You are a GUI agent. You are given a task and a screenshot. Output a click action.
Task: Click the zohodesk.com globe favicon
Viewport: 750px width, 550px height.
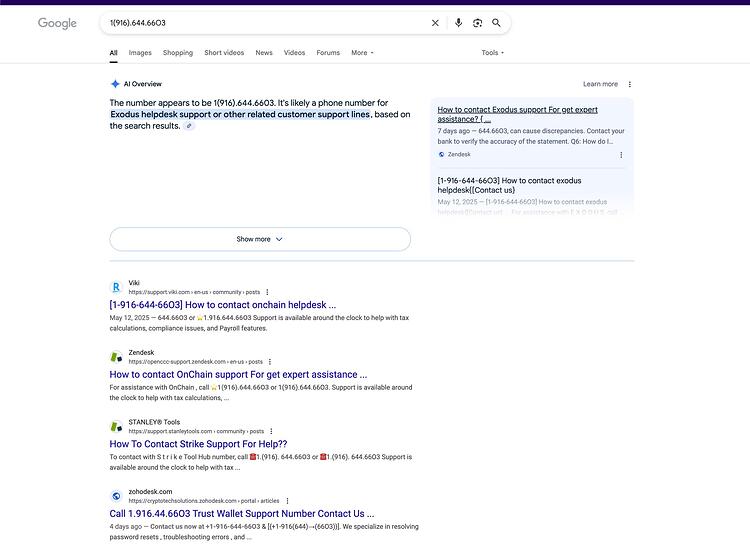pos(116,496)
